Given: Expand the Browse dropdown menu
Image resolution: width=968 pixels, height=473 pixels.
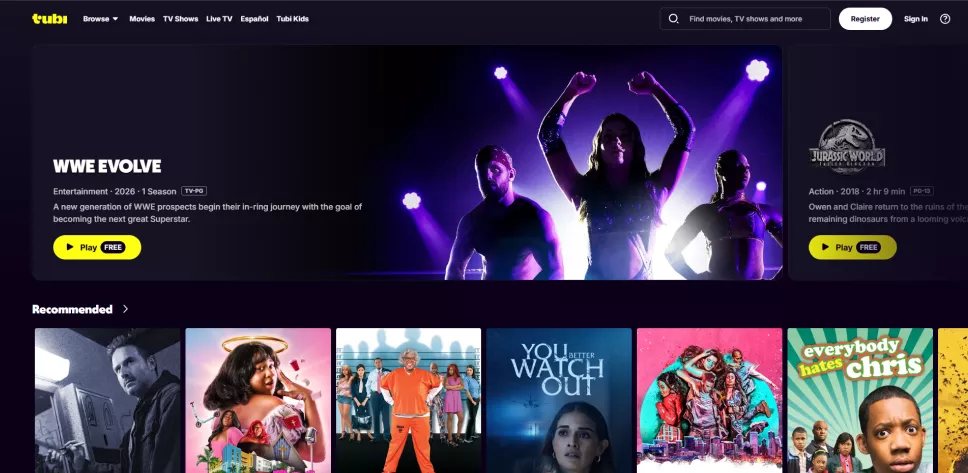Looking at the screenshot, I should [x=100, y=19].
